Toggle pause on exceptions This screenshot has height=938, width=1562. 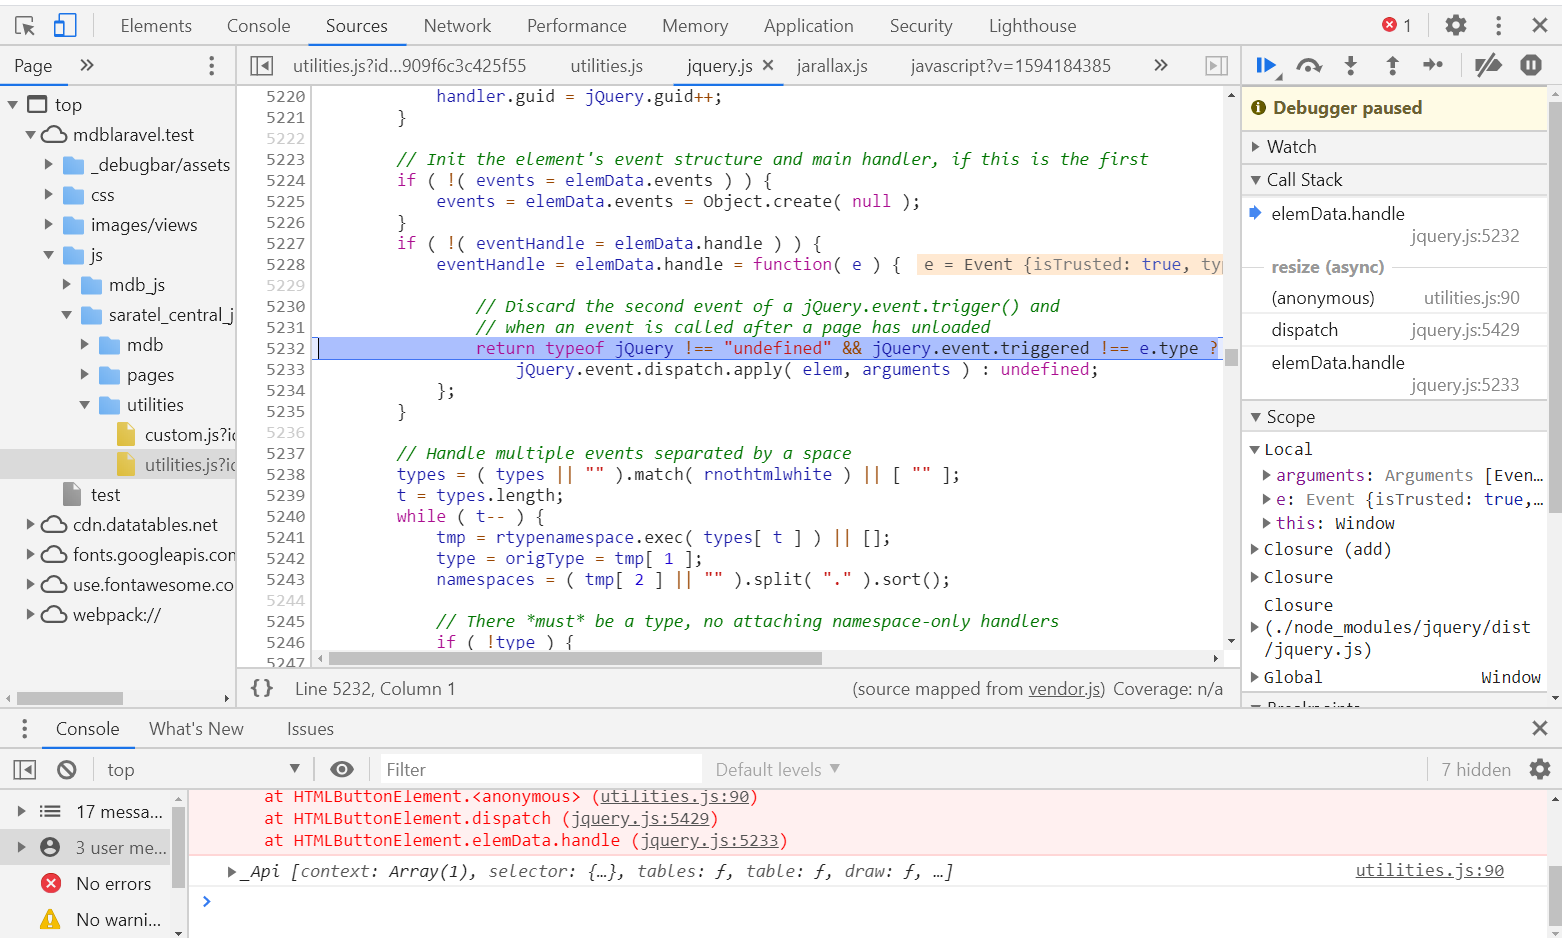pyautogui.click(x=1531, y=65)
